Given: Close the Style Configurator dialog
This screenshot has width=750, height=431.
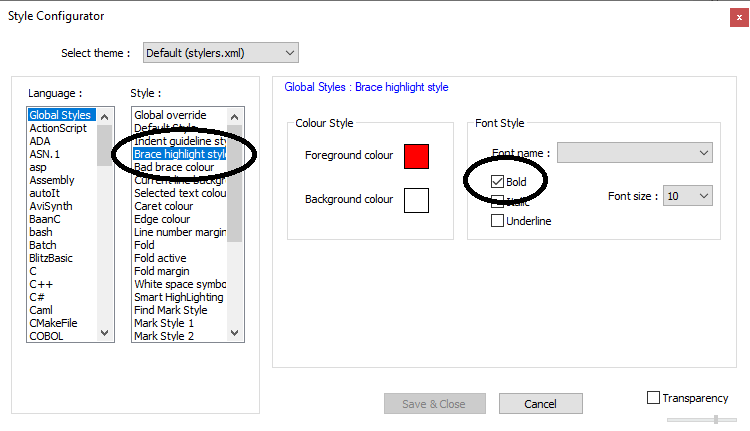Looking at the screenshot, I should [739, 18].
